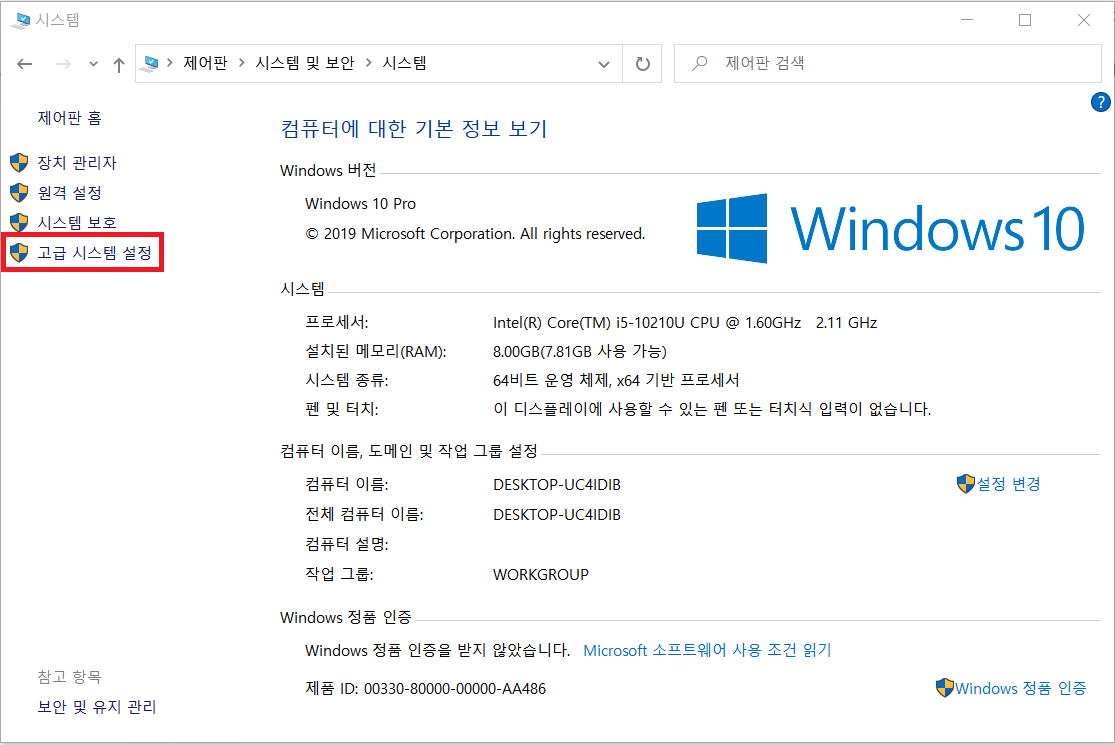Click the shield icon beside 원격 설정

coord(19,193)
